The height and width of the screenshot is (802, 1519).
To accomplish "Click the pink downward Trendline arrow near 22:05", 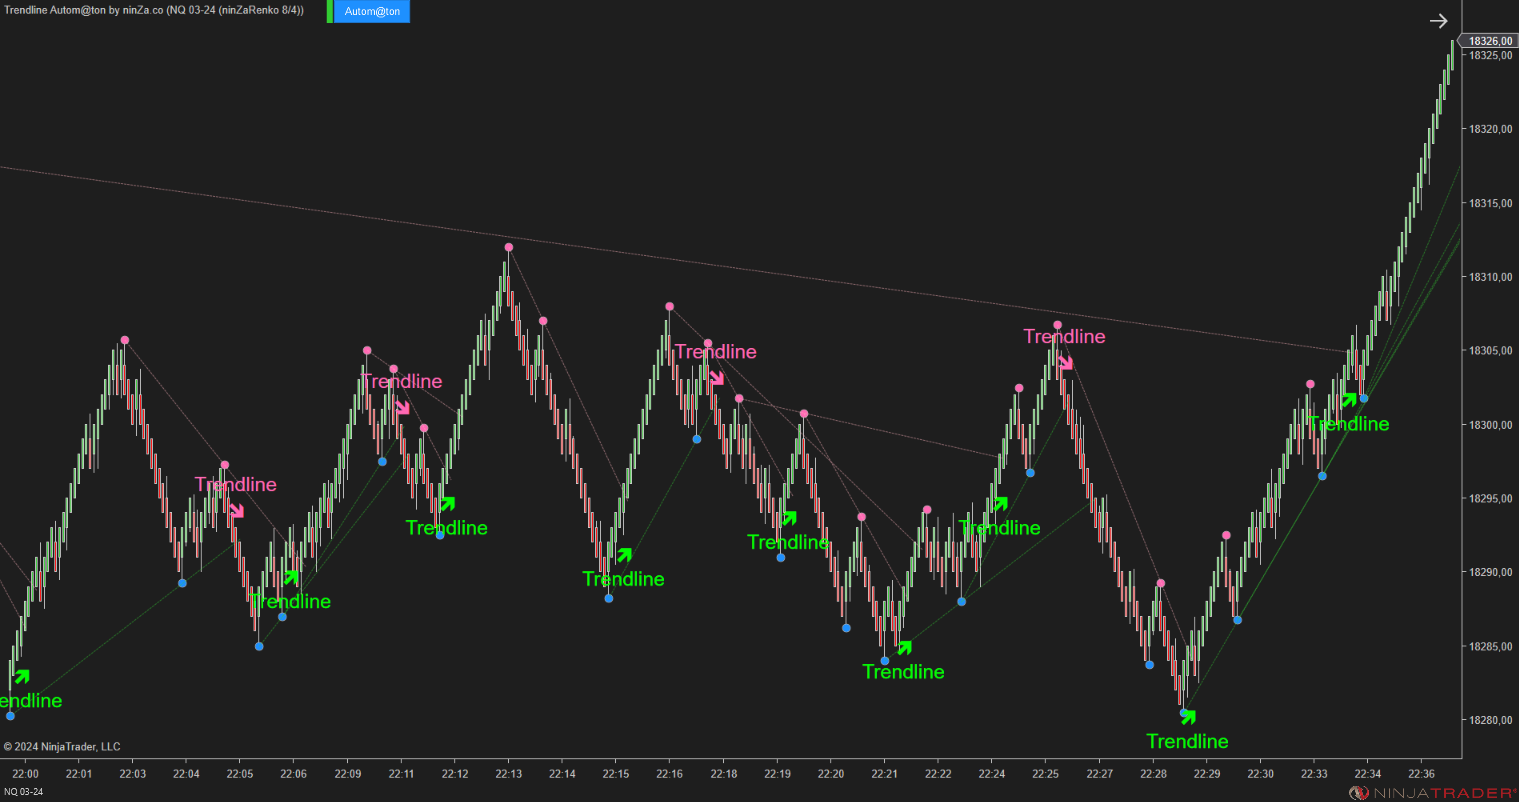I will tap(237, 512).
